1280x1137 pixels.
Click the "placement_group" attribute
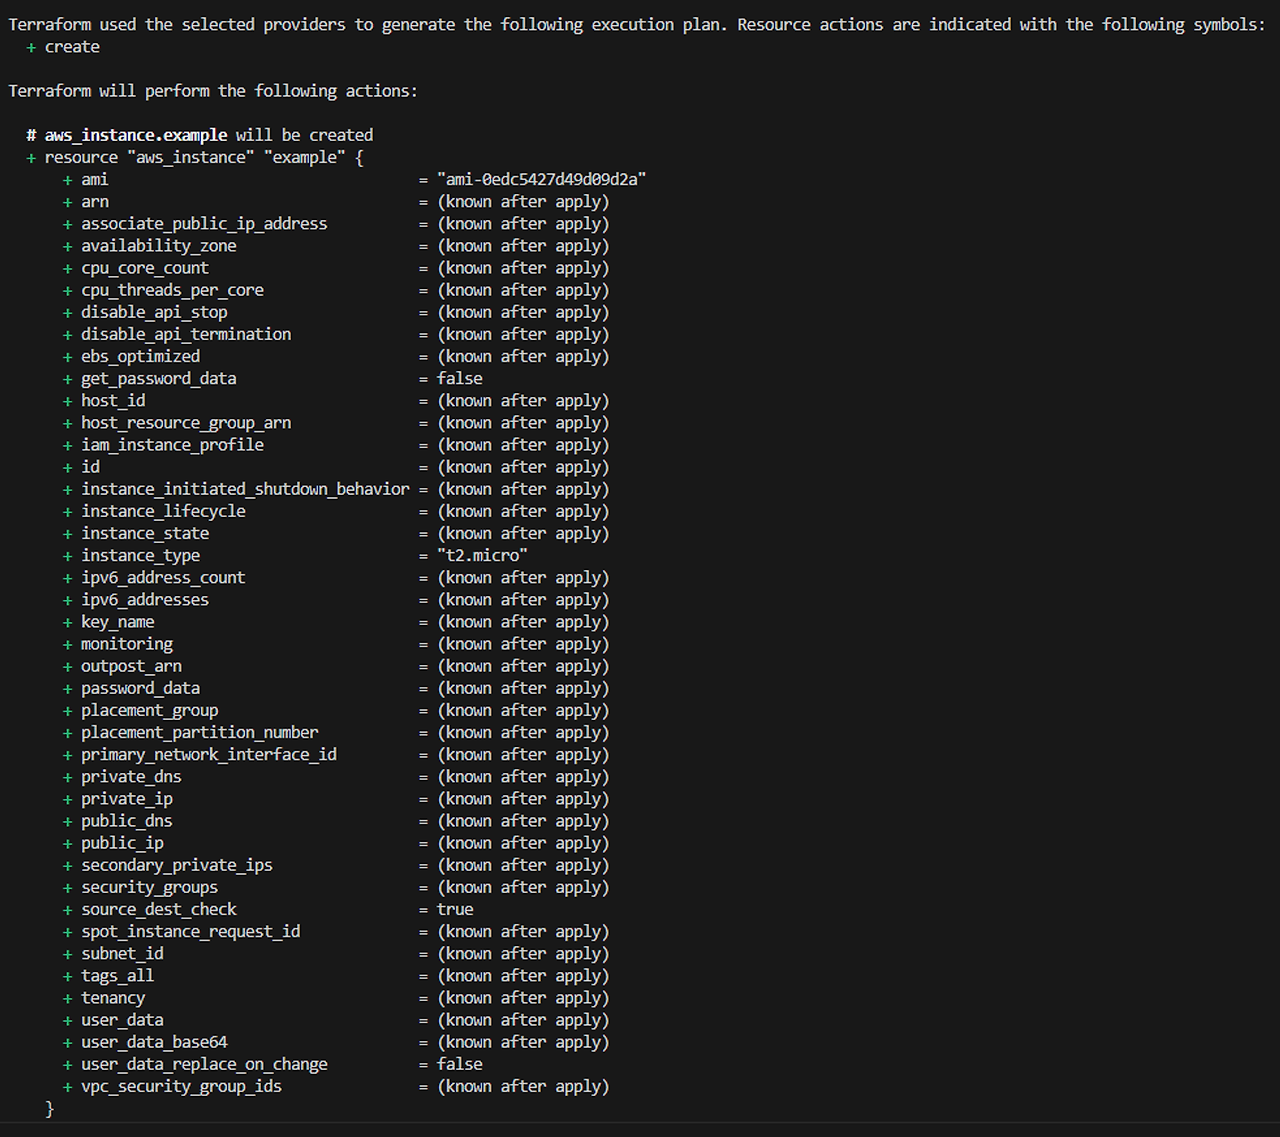point(149,710)
